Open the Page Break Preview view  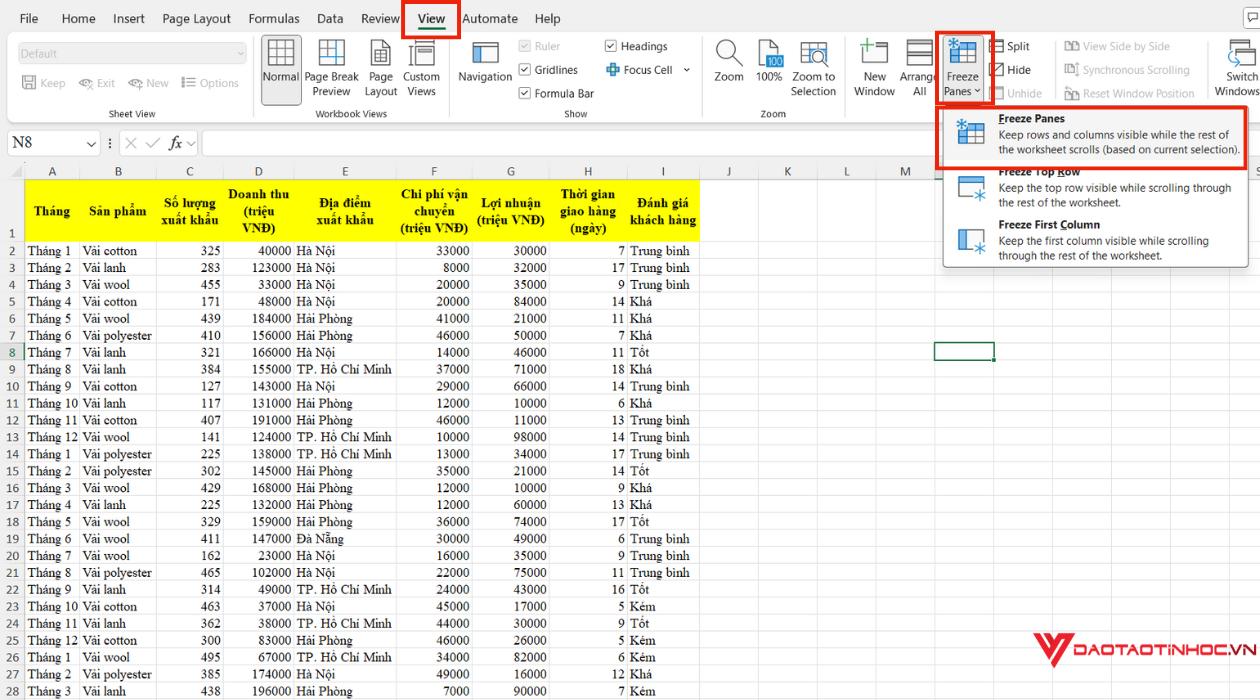coord(331,68)
